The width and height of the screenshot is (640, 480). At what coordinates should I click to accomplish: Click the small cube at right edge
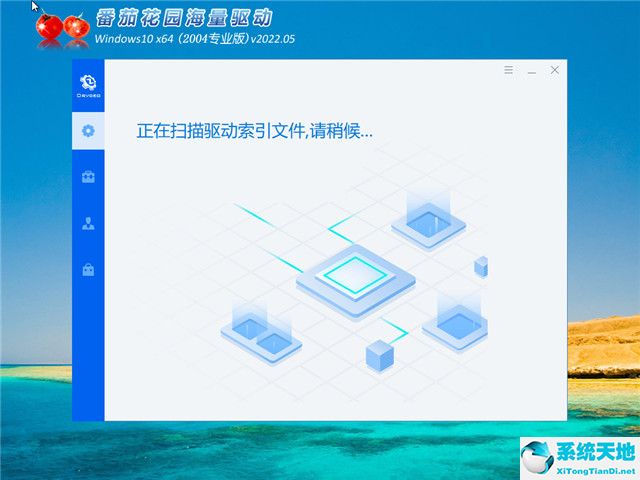pos(481,266)
